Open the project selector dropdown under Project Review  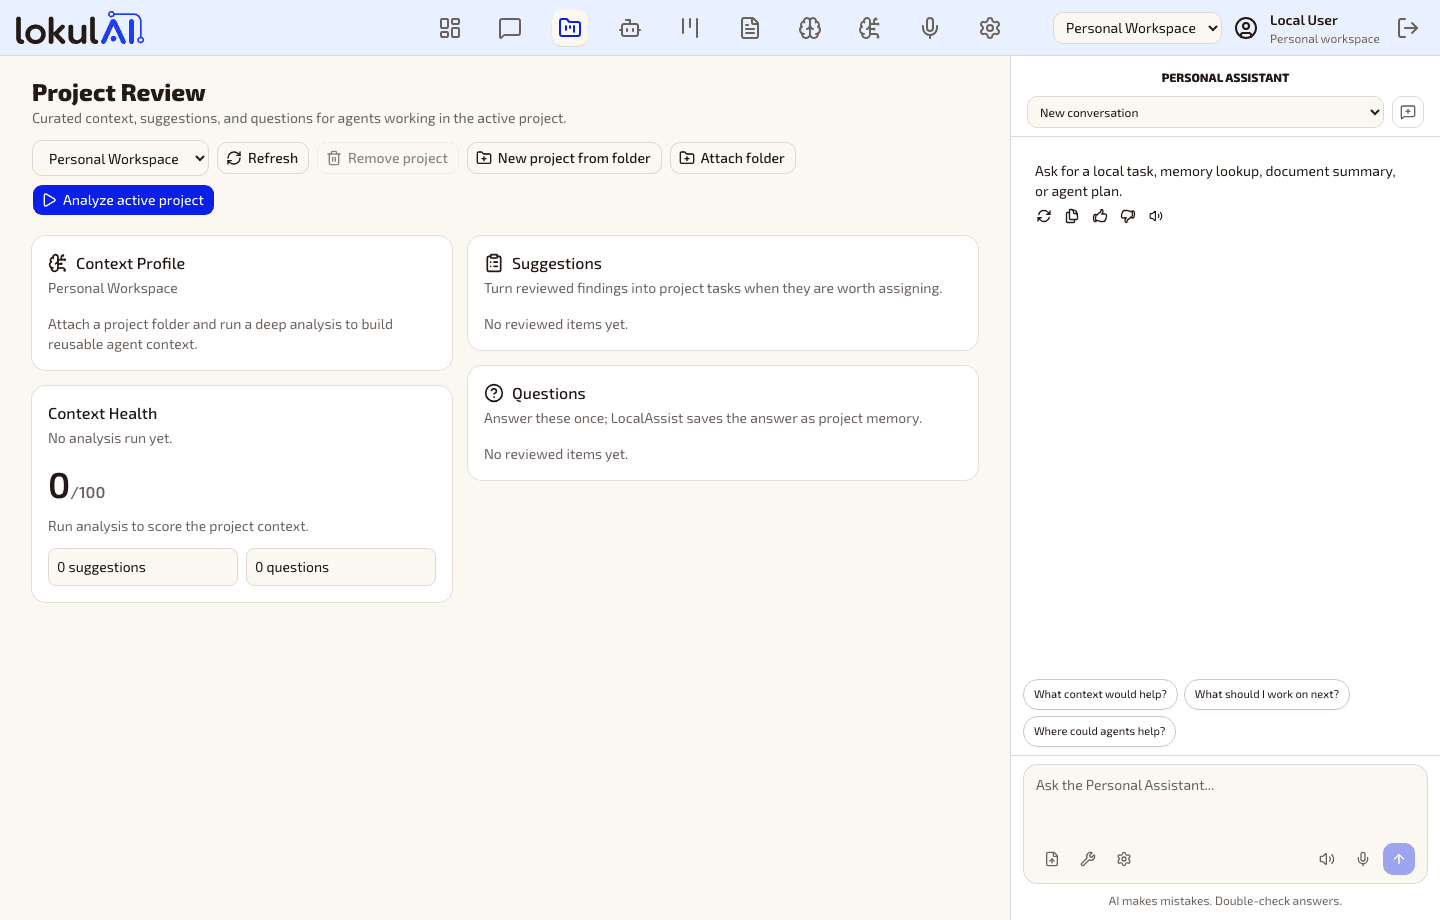point(121,158)
